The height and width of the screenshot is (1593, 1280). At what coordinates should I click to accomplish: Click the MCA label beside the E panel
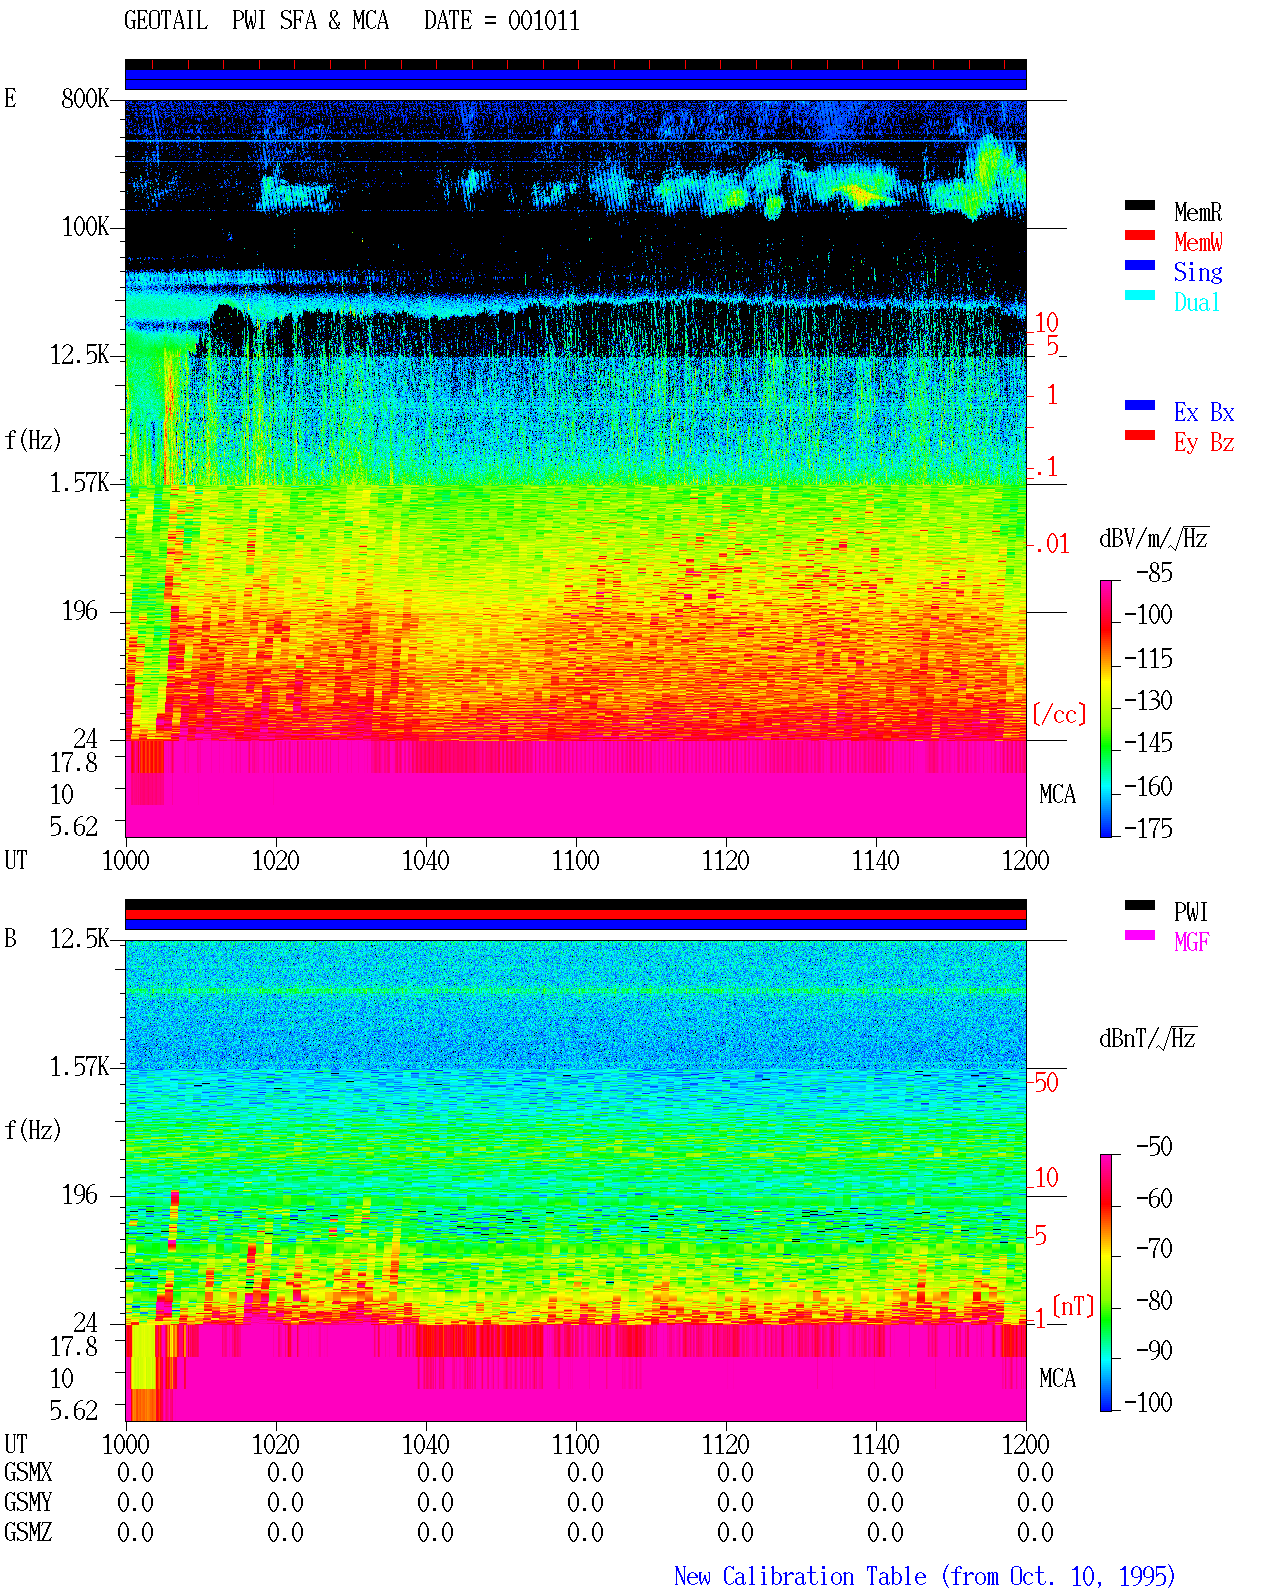pos(1057,794)
